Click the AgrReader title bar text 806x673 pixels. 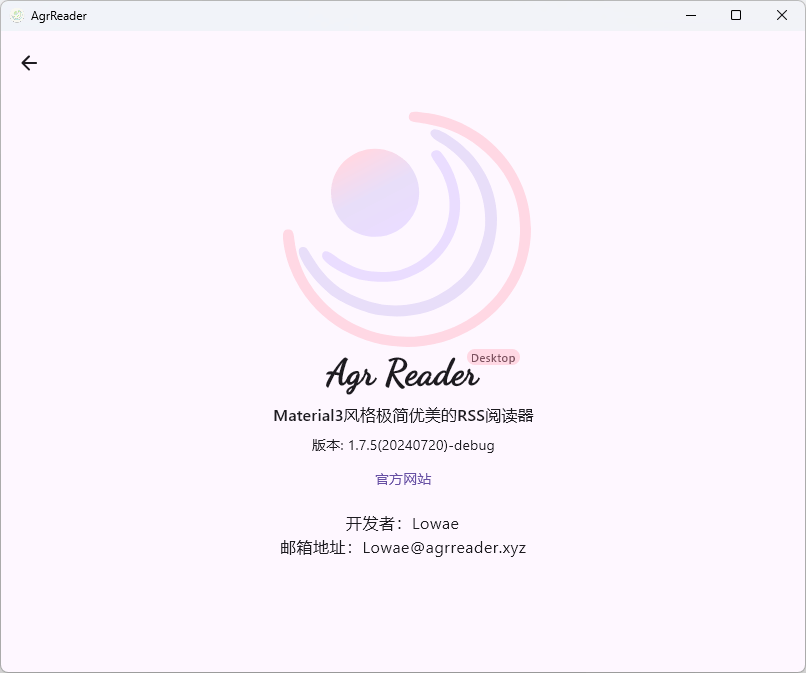[59, 16]
